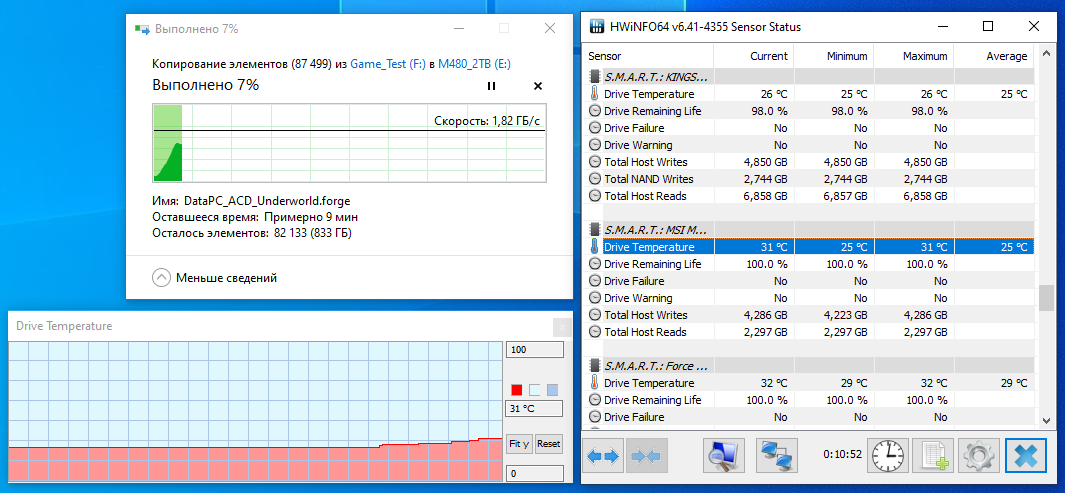Open the M480_2TB (E:) destination link
The image size is (1065, 493).
pyautogui.click(x=474, y=64)
